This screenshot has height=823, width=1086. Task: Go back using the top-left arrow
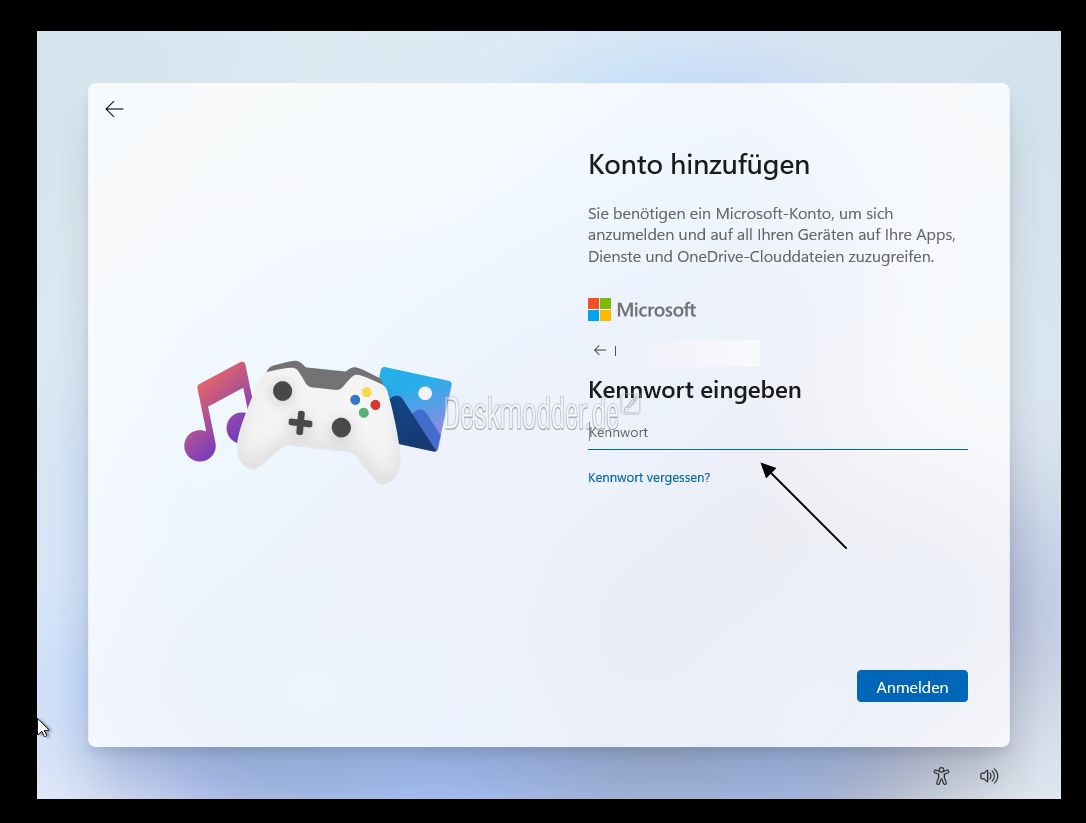(114, 109)
